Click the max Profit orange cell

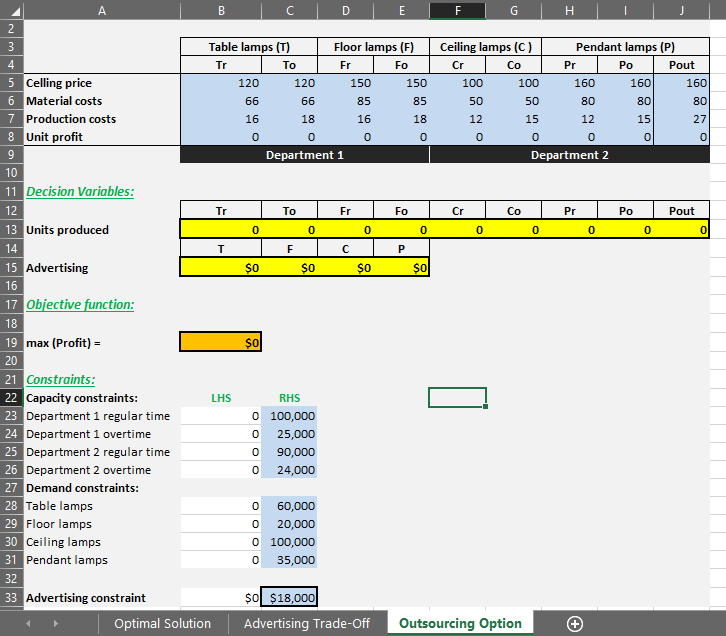221,342
